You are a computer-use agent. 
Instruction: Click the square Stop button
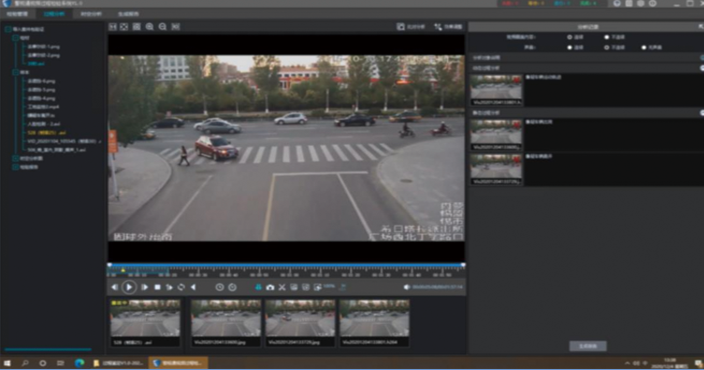157,287
